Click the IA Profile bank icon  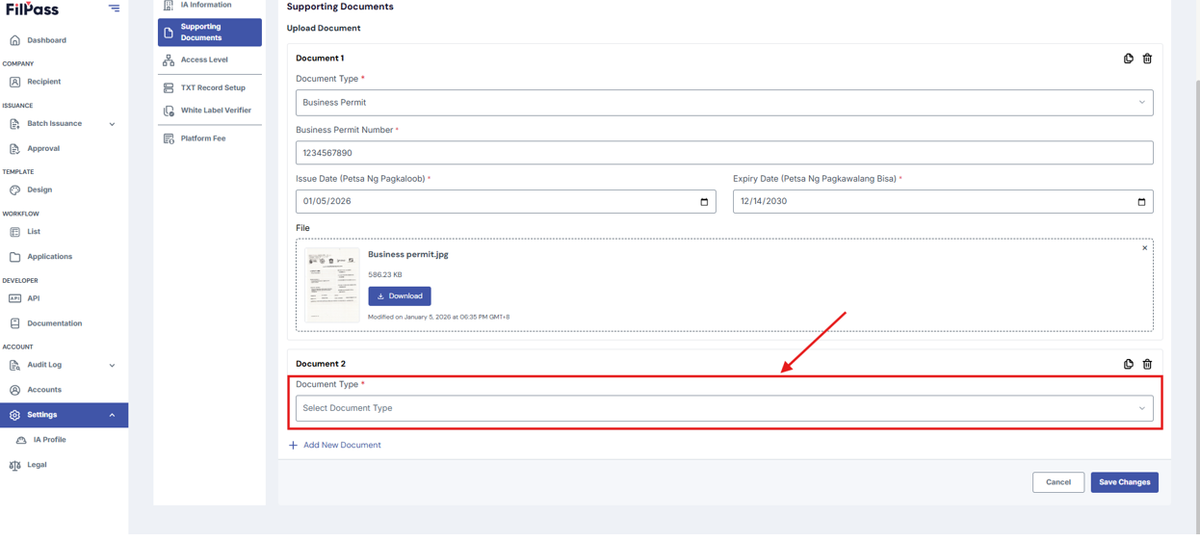pyautogui.click(x=22, y=440)
